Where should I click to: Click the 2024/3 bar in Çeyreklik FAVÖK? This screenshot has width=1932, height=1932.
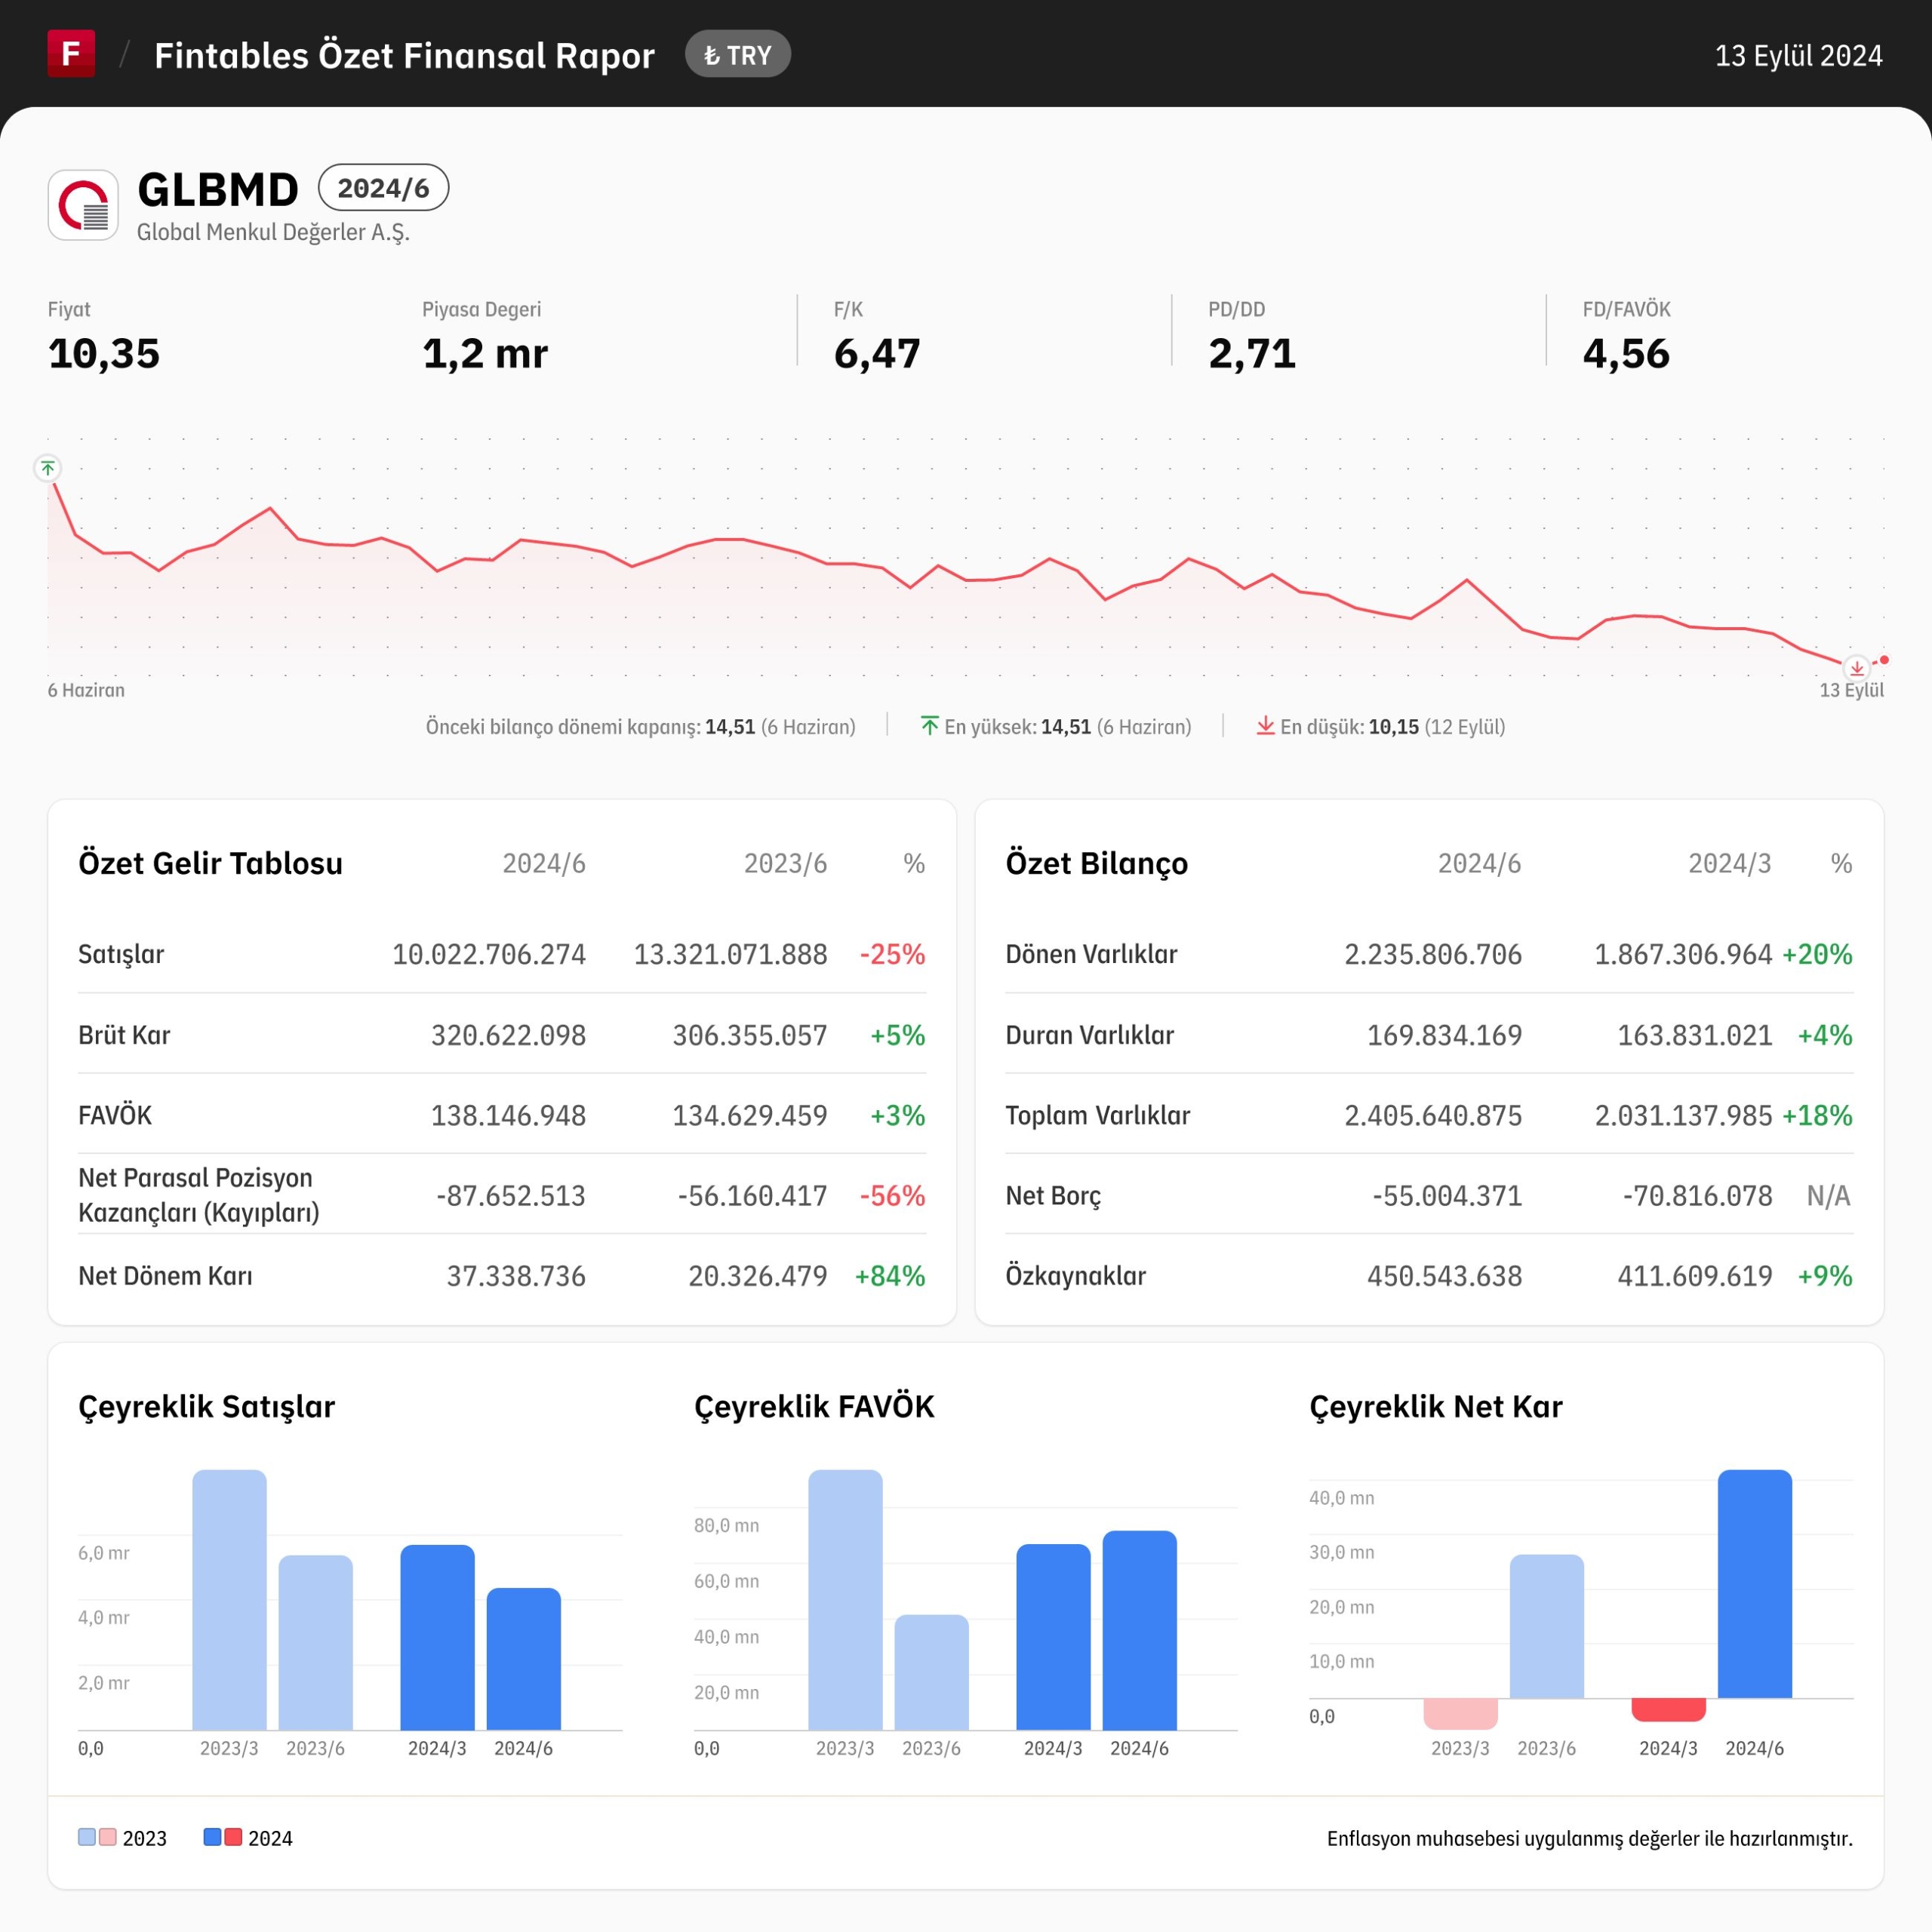click(1053, 1637)
